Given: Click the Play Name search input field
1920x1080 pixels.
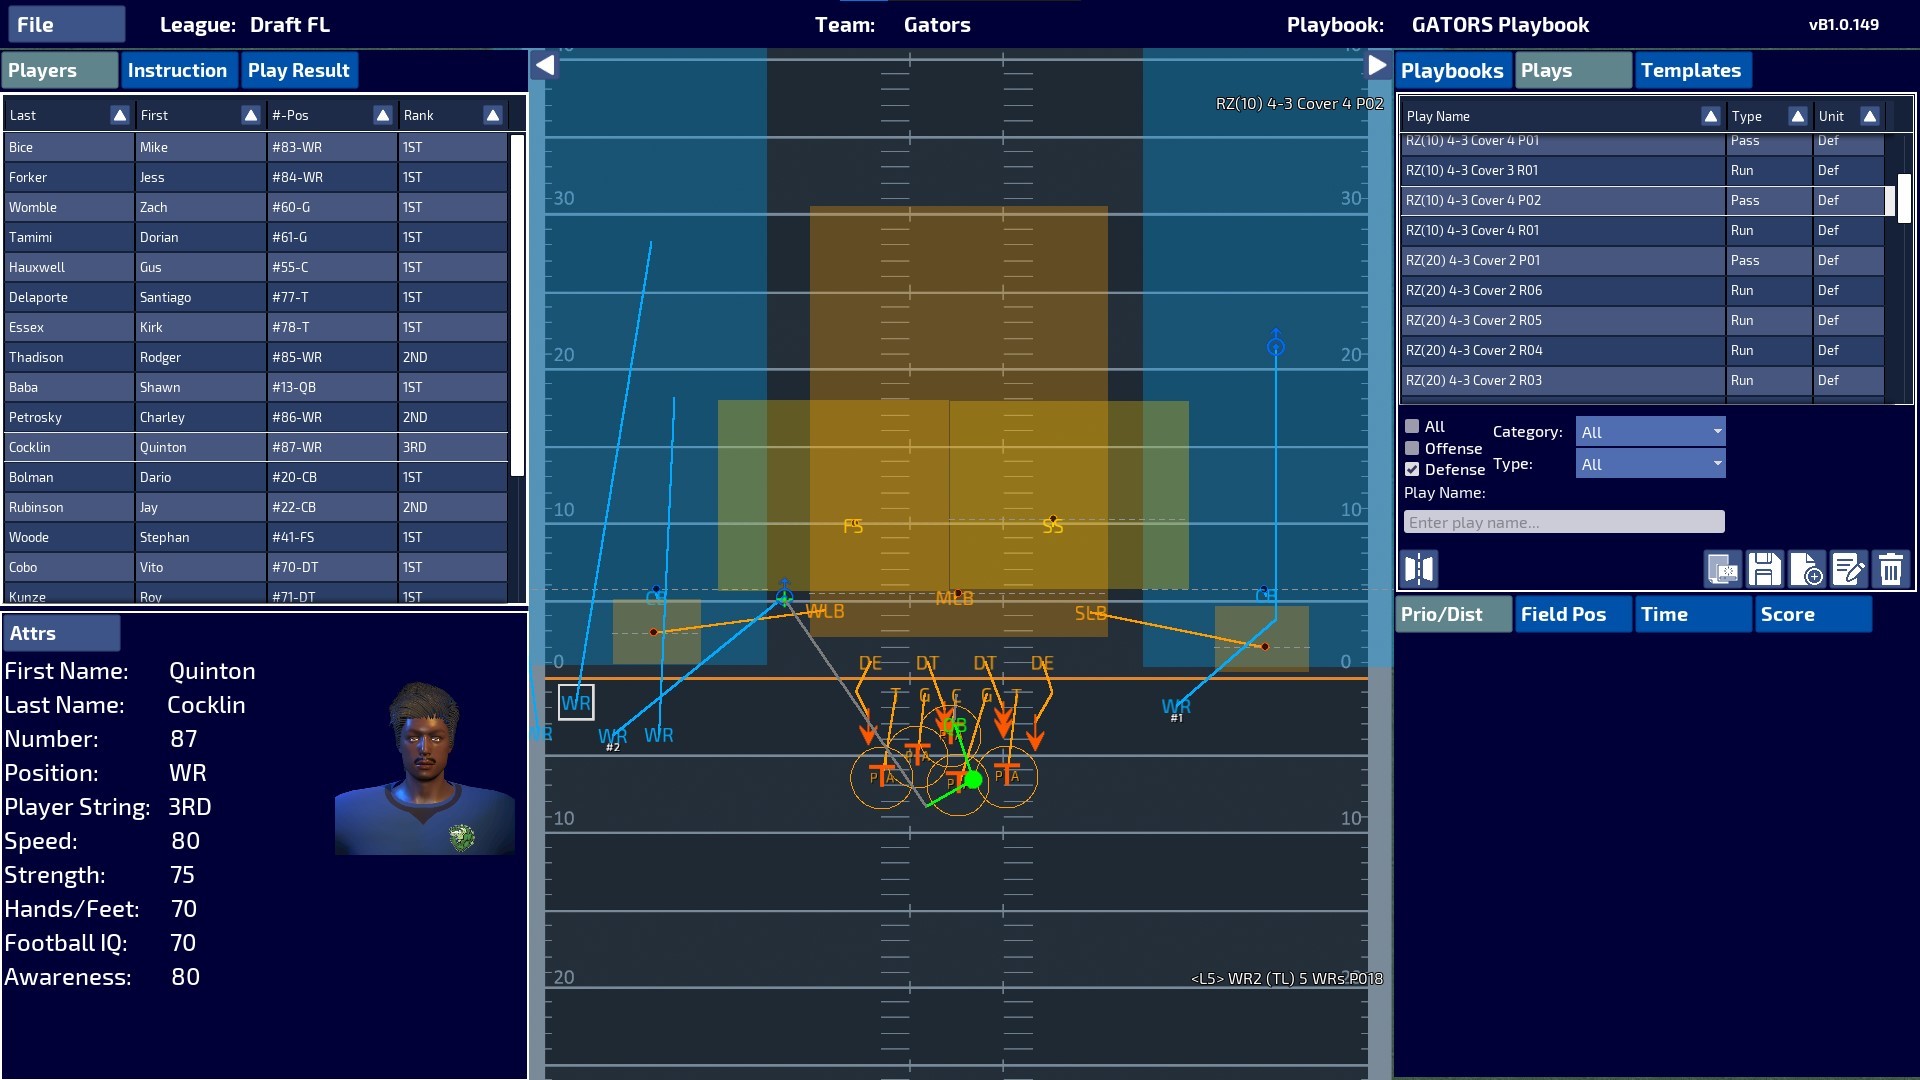Looking at the screenshot, I should click(x=1563, y=522).
